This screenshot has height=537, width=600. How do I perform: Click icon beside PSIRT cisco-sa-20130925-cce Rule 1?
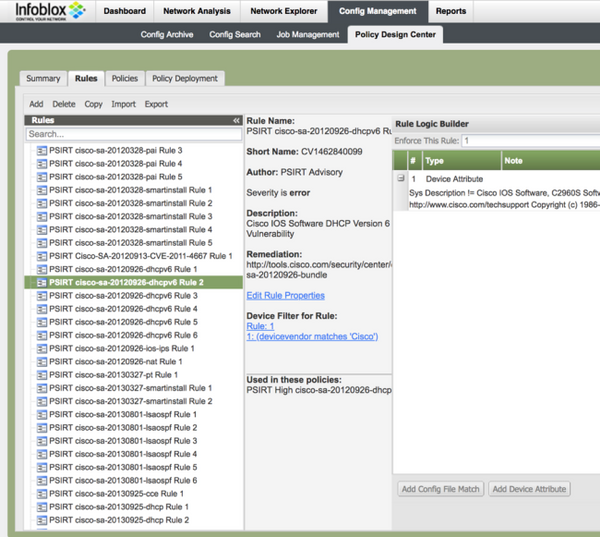(x=42, y=493)
